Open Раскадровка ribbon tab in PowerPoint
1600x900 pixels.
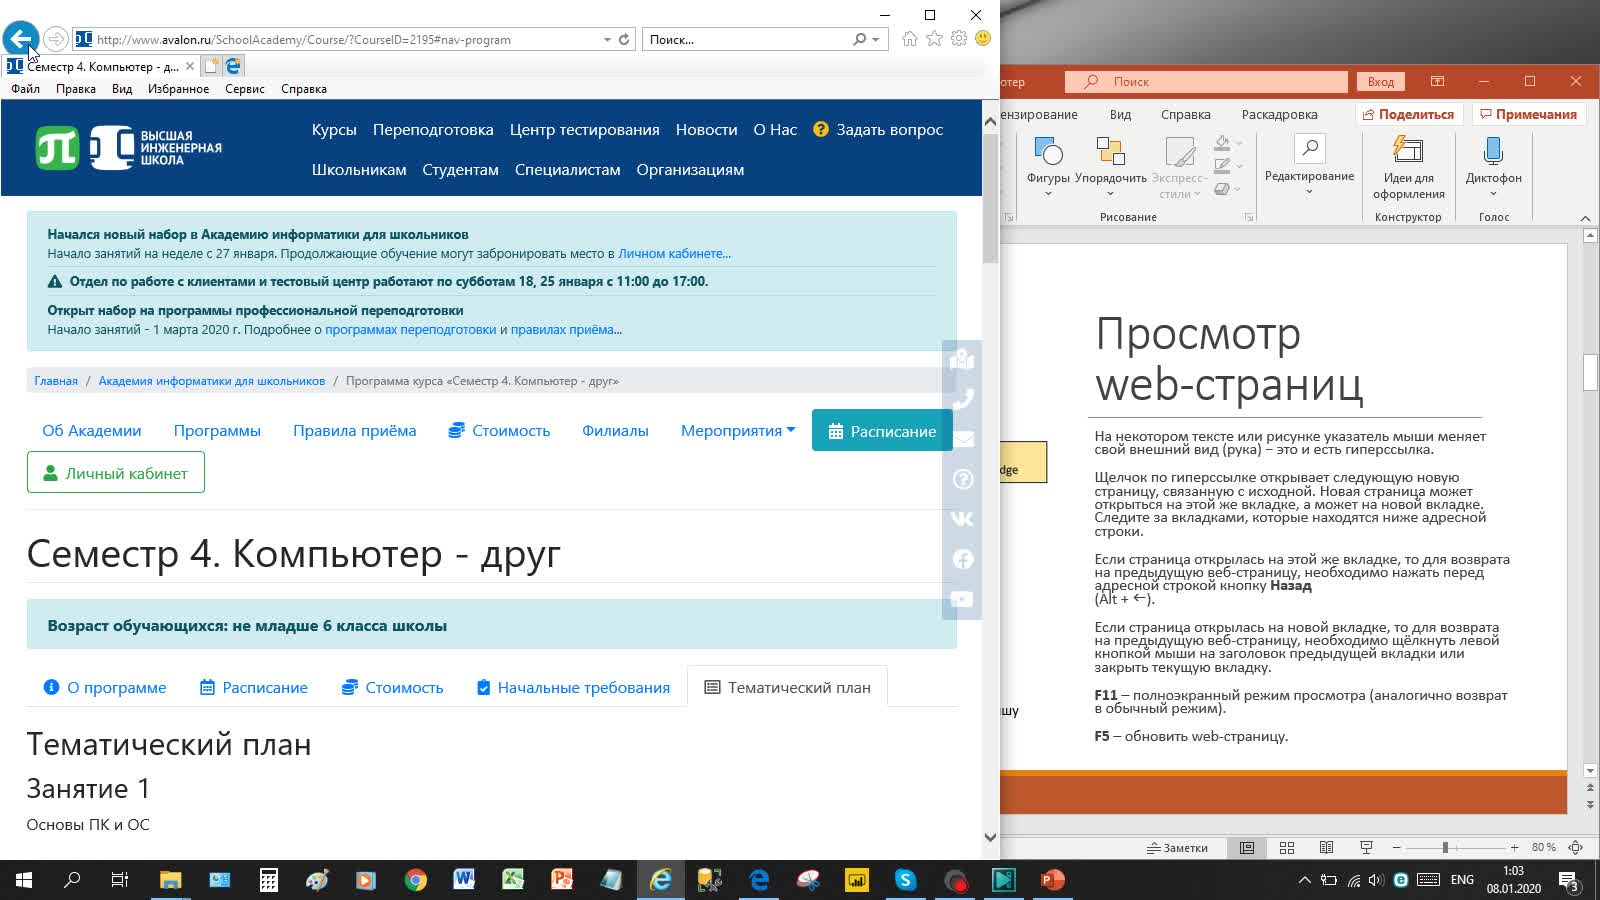point(1279,115)
